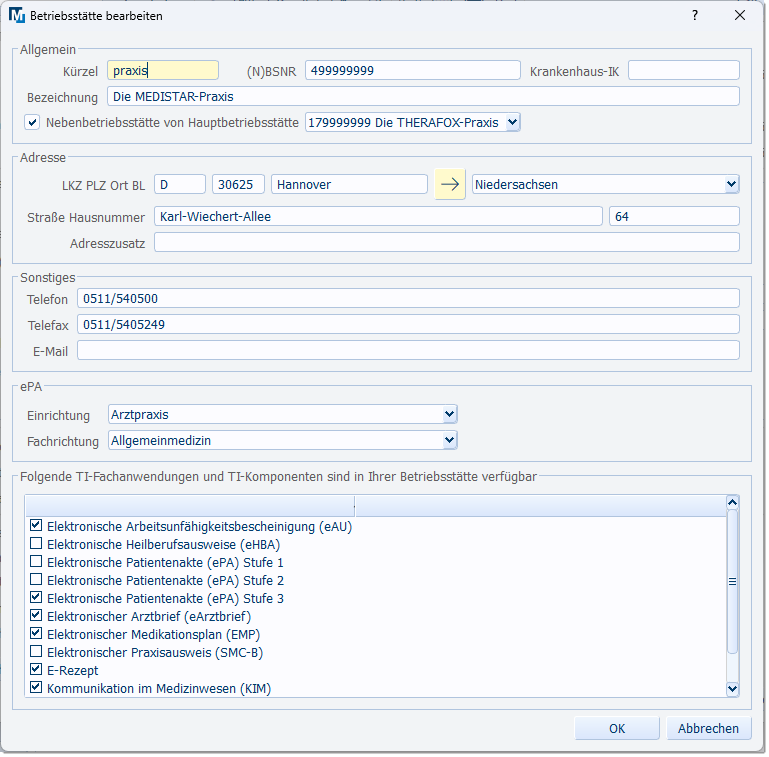Expand the Einrichtung Arztpraxis dropdown
Viewport: 769px width, 757px height.
point(449,415)
